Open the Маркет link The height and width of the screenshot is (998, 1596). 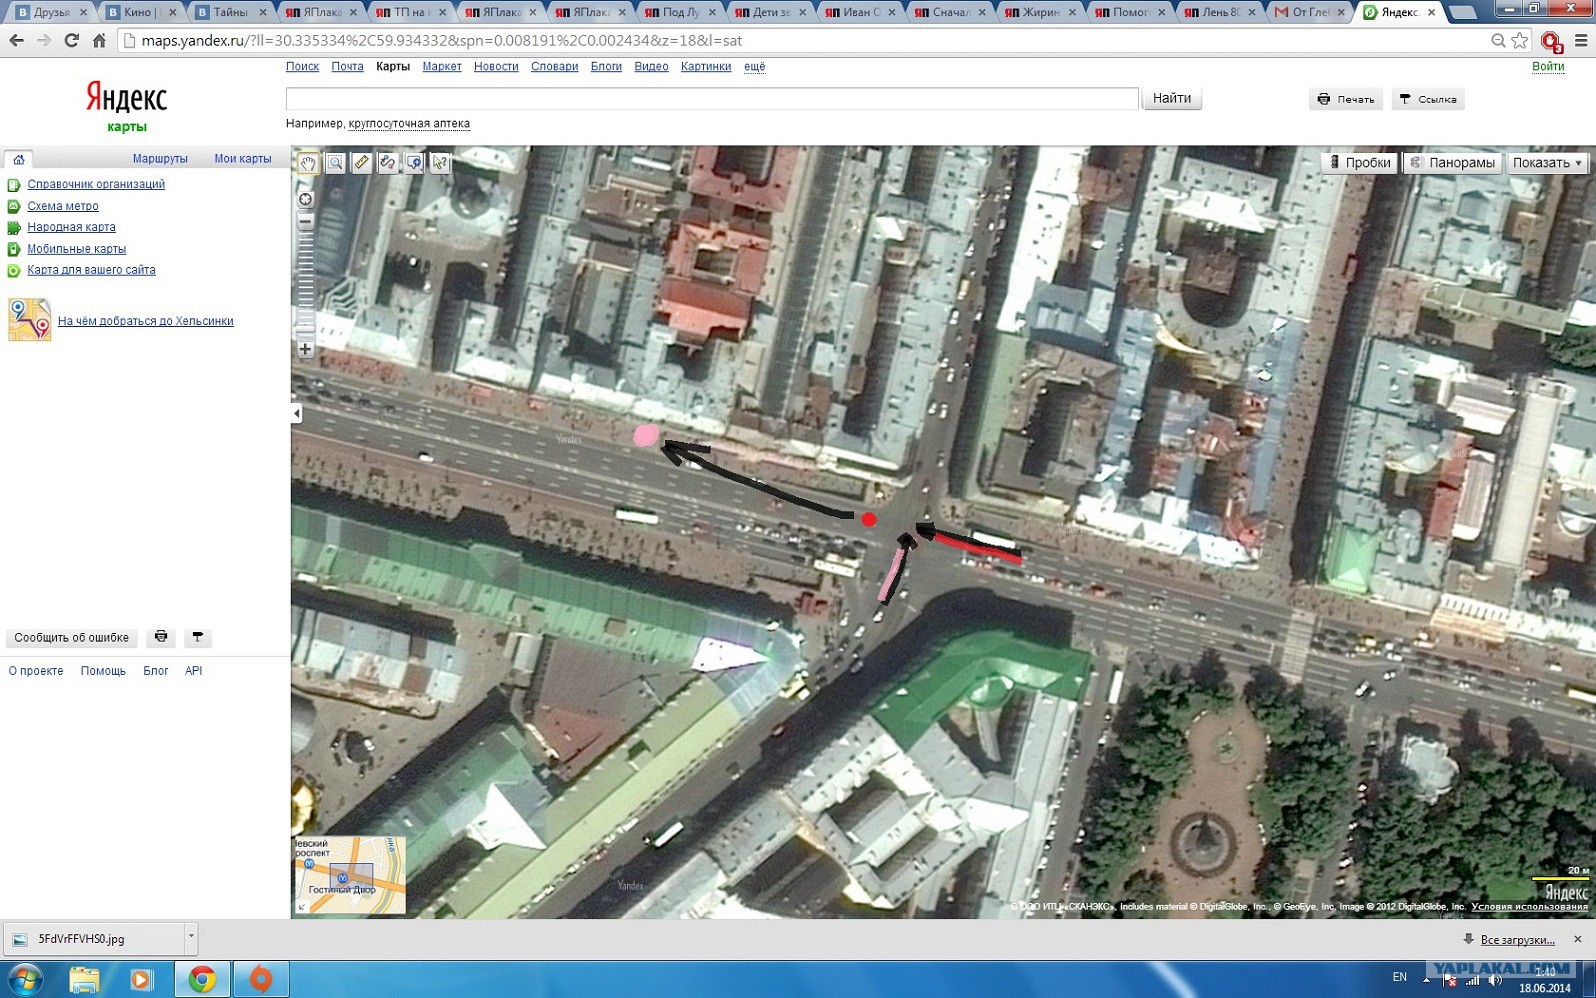pos(441,67)
